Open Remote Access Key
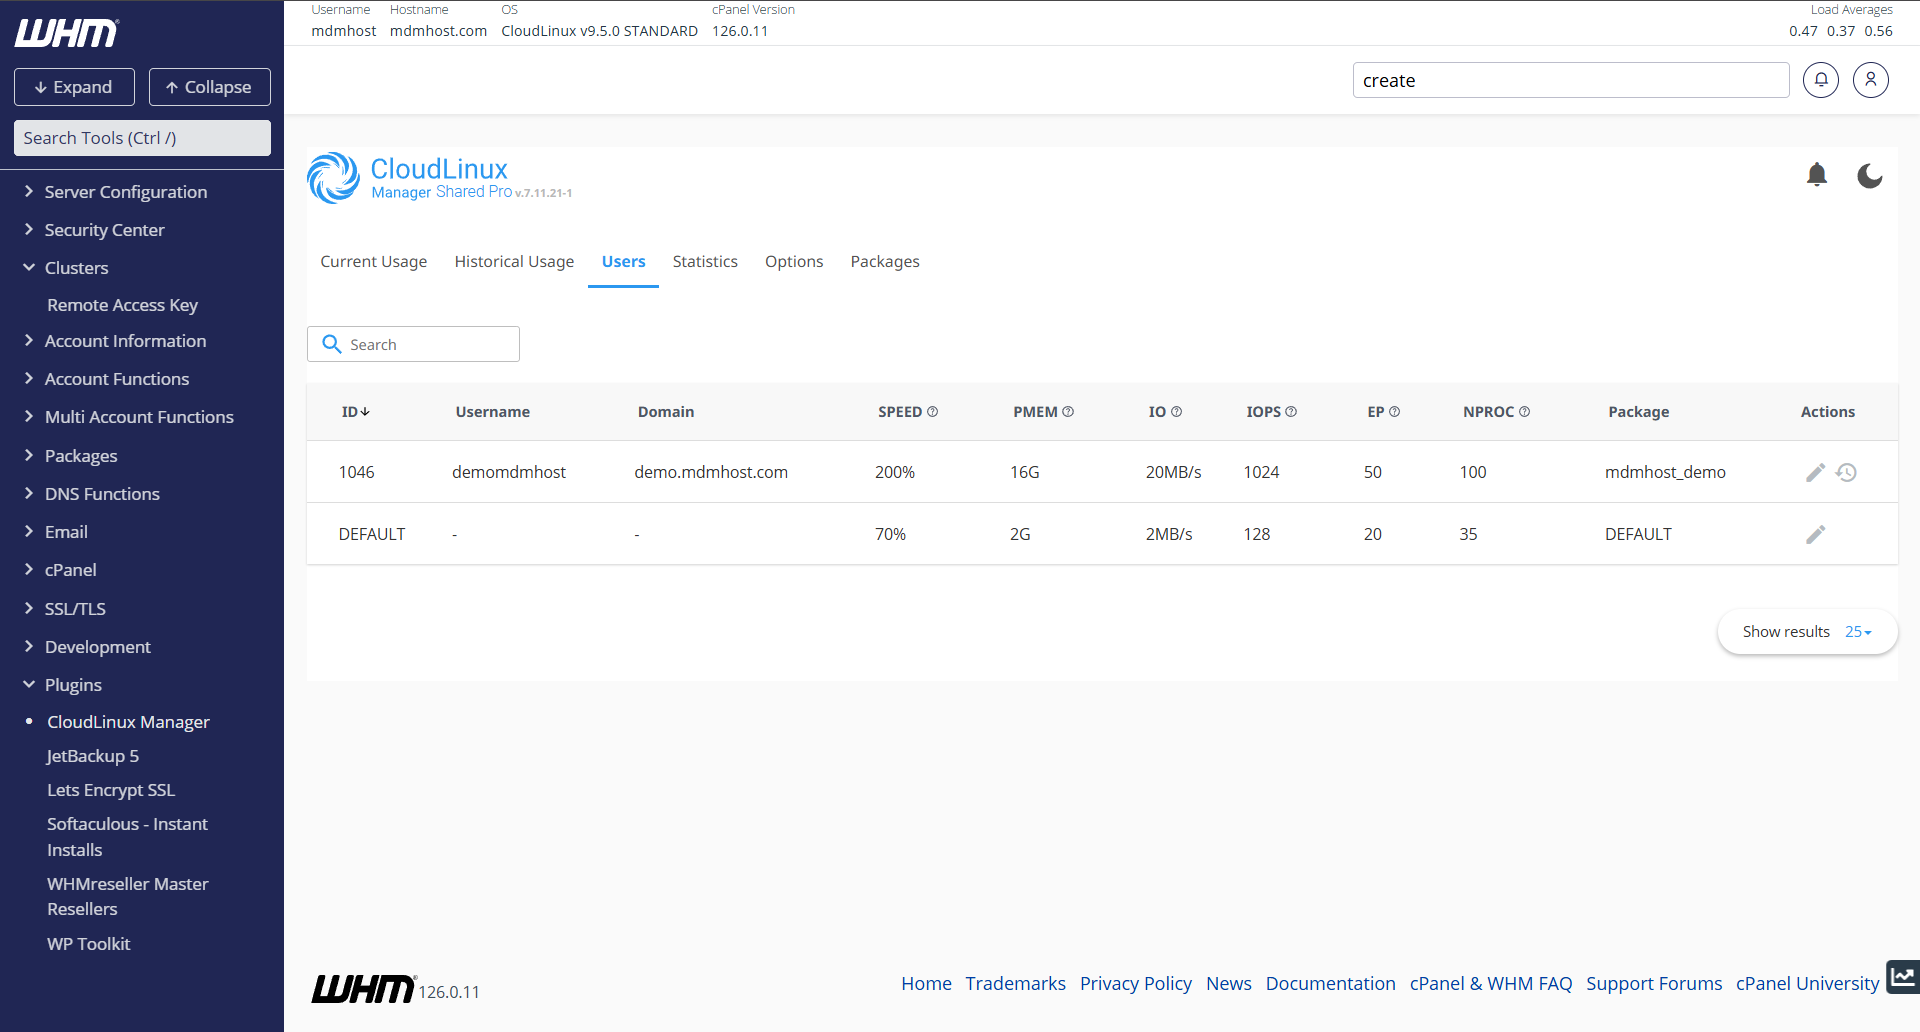This screenshot has width=1920, height=1032. pos(122,305)
